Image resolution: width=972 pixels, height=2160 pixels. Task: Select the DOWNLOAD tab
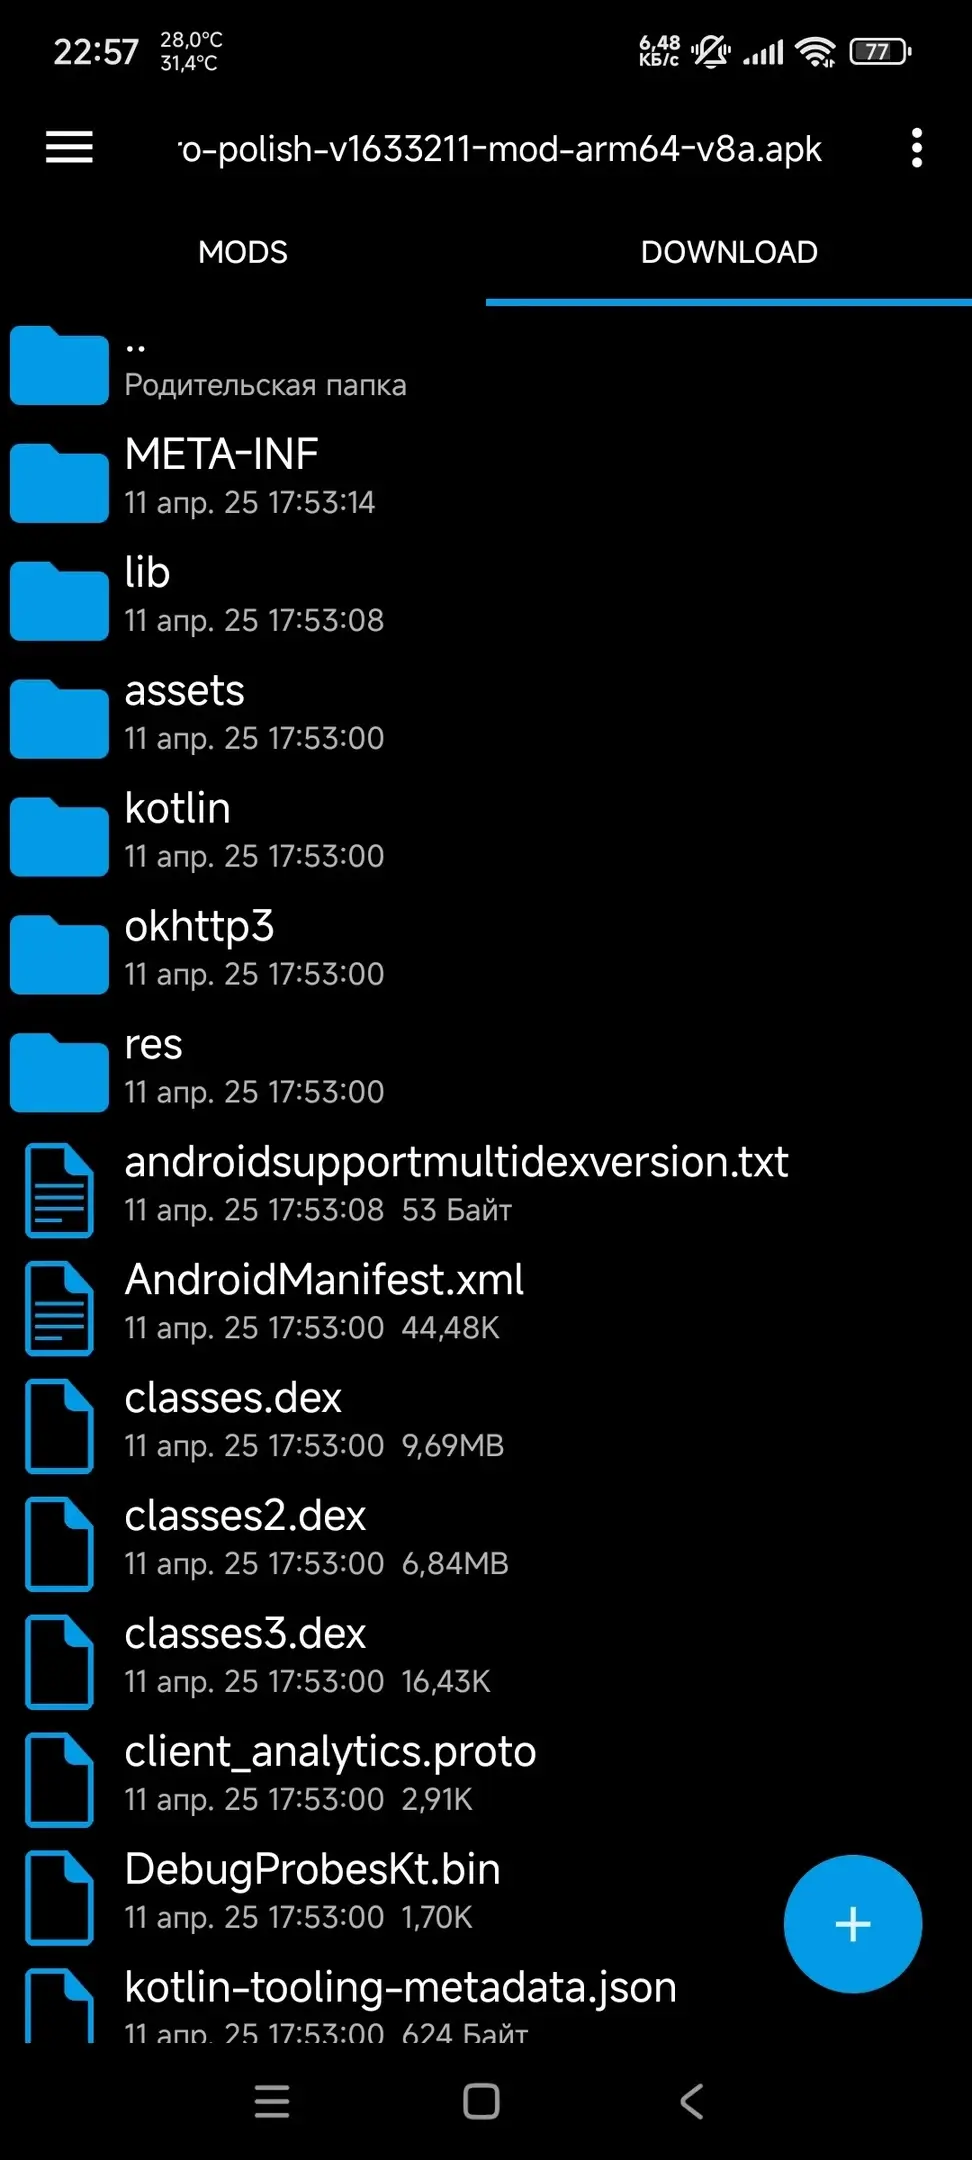click(729, 252)
